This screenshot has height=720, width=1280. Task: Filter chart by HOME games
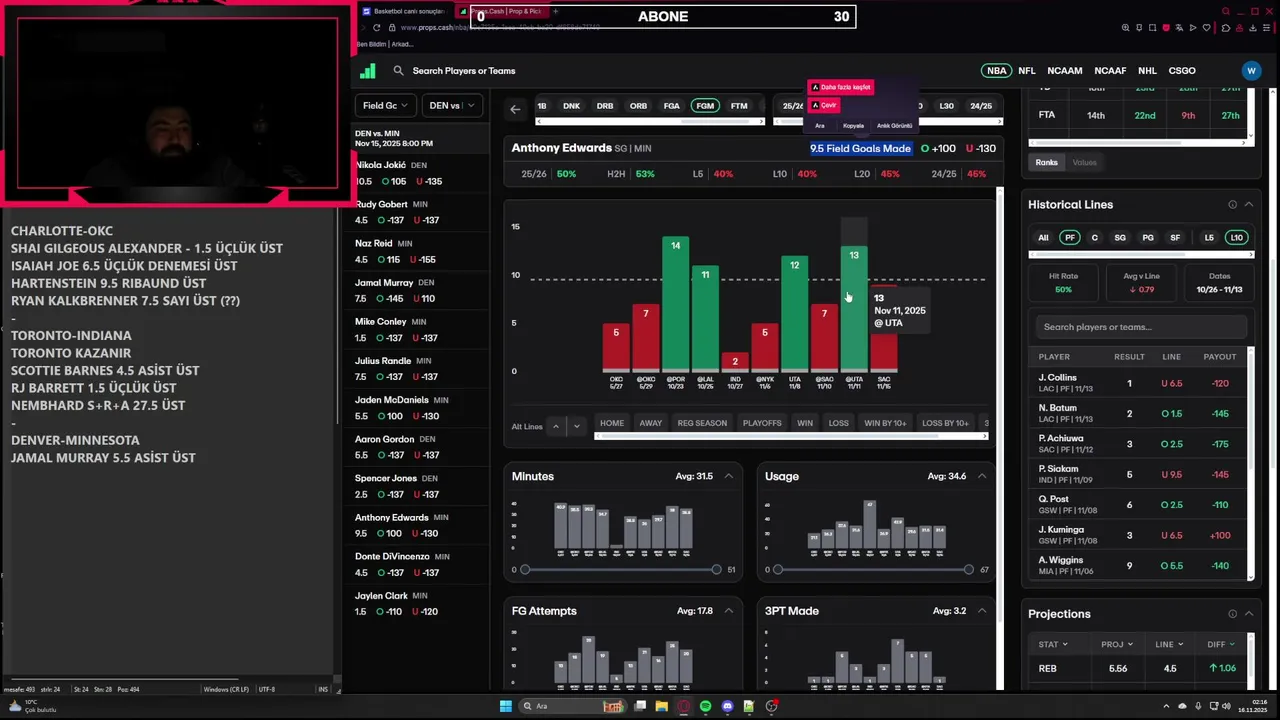click(612, 423)
